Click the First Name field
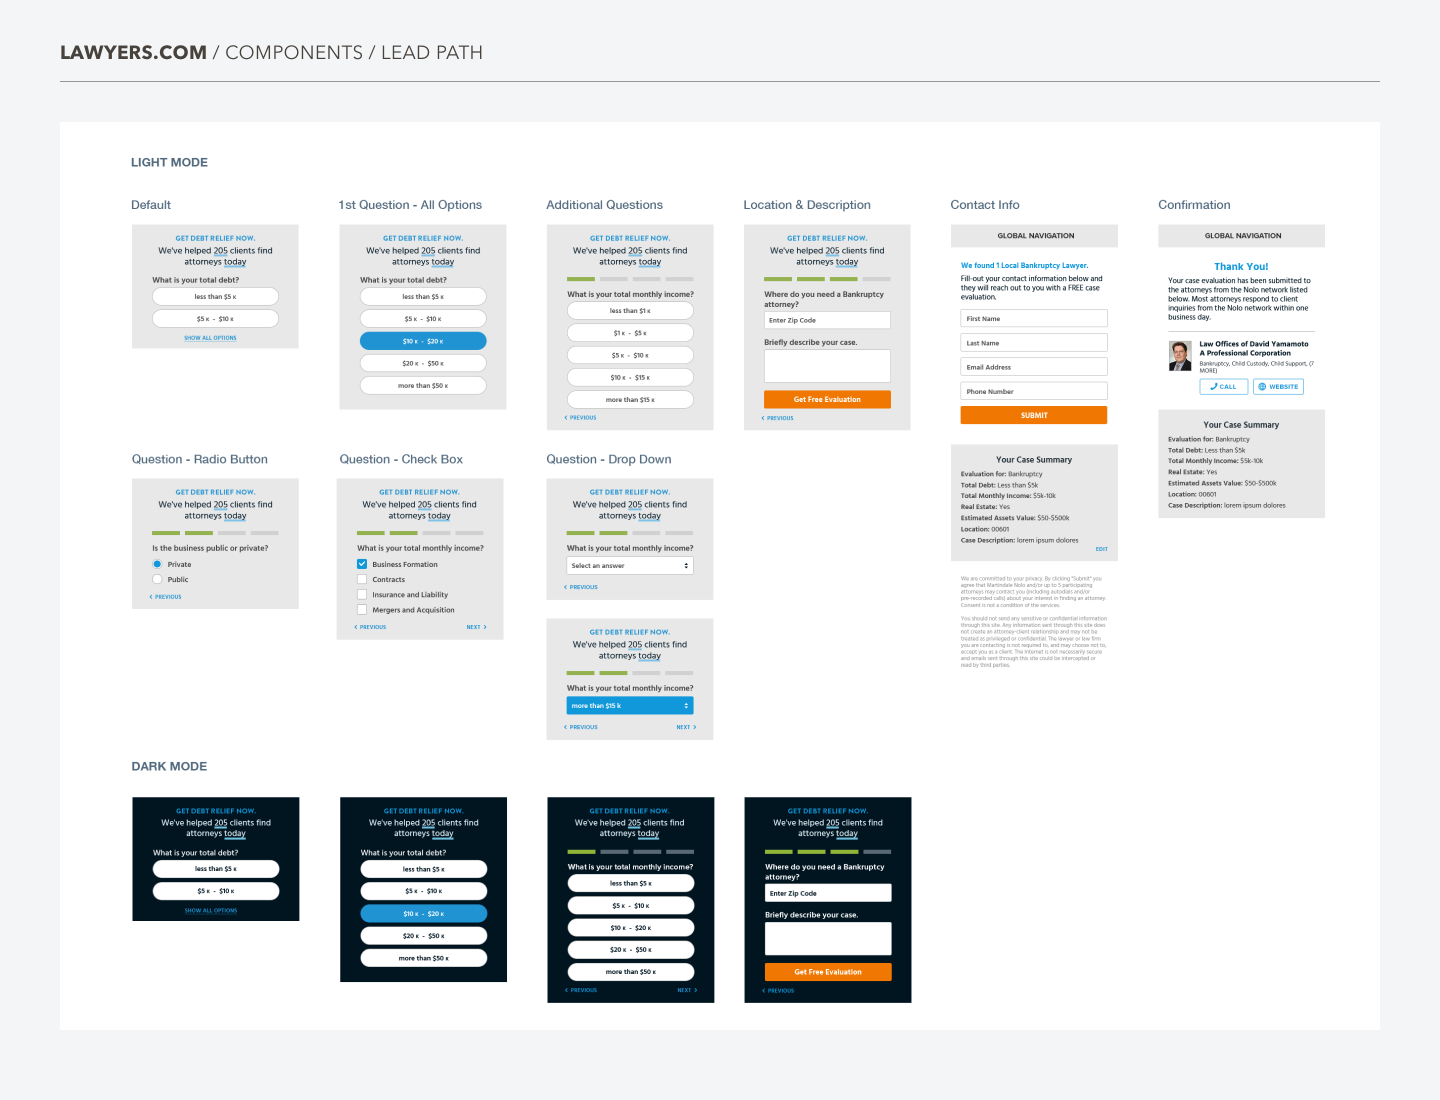This screenshot has height=1100, width=1440. tap(1034, 319)
